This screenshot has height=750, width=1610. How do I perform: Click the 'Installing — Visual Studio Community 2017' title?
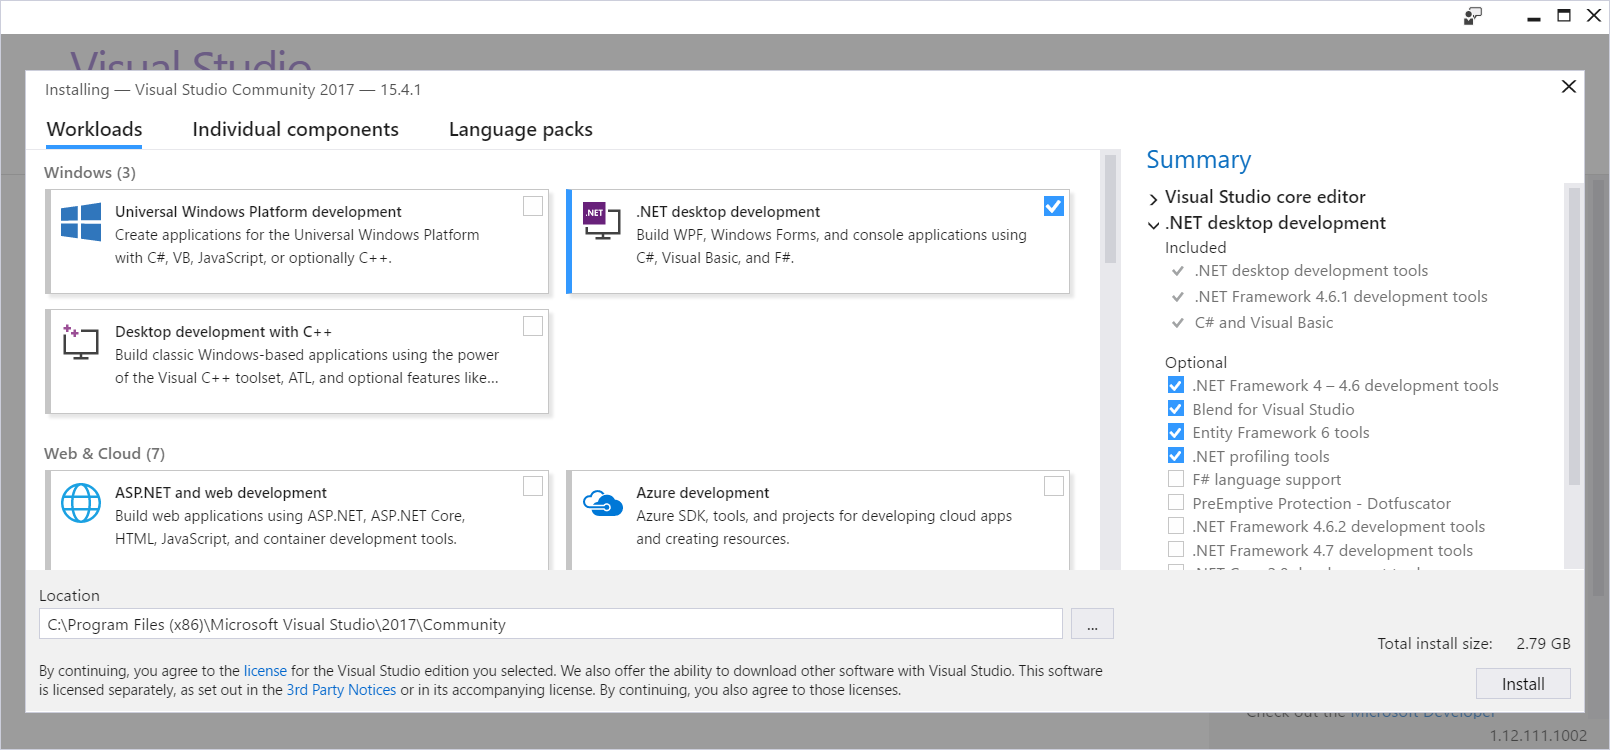(233, 90)
